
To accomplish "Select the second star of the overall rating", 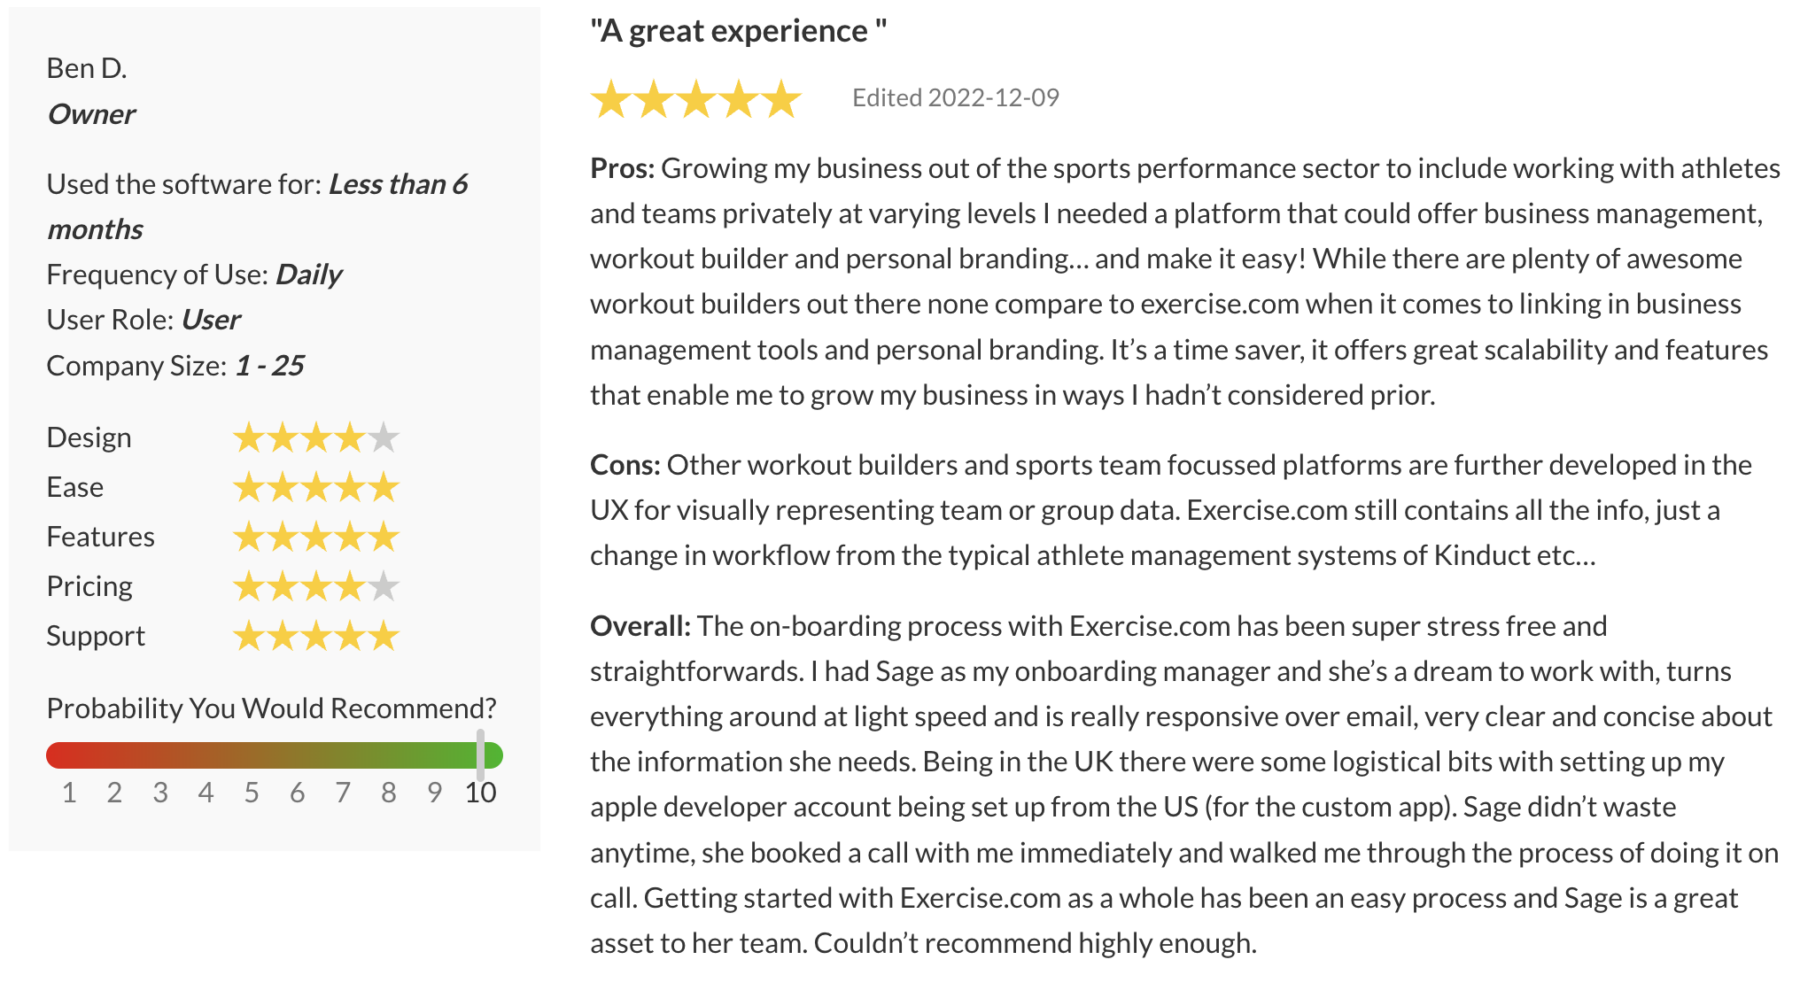I will click(x=654, y=99).
